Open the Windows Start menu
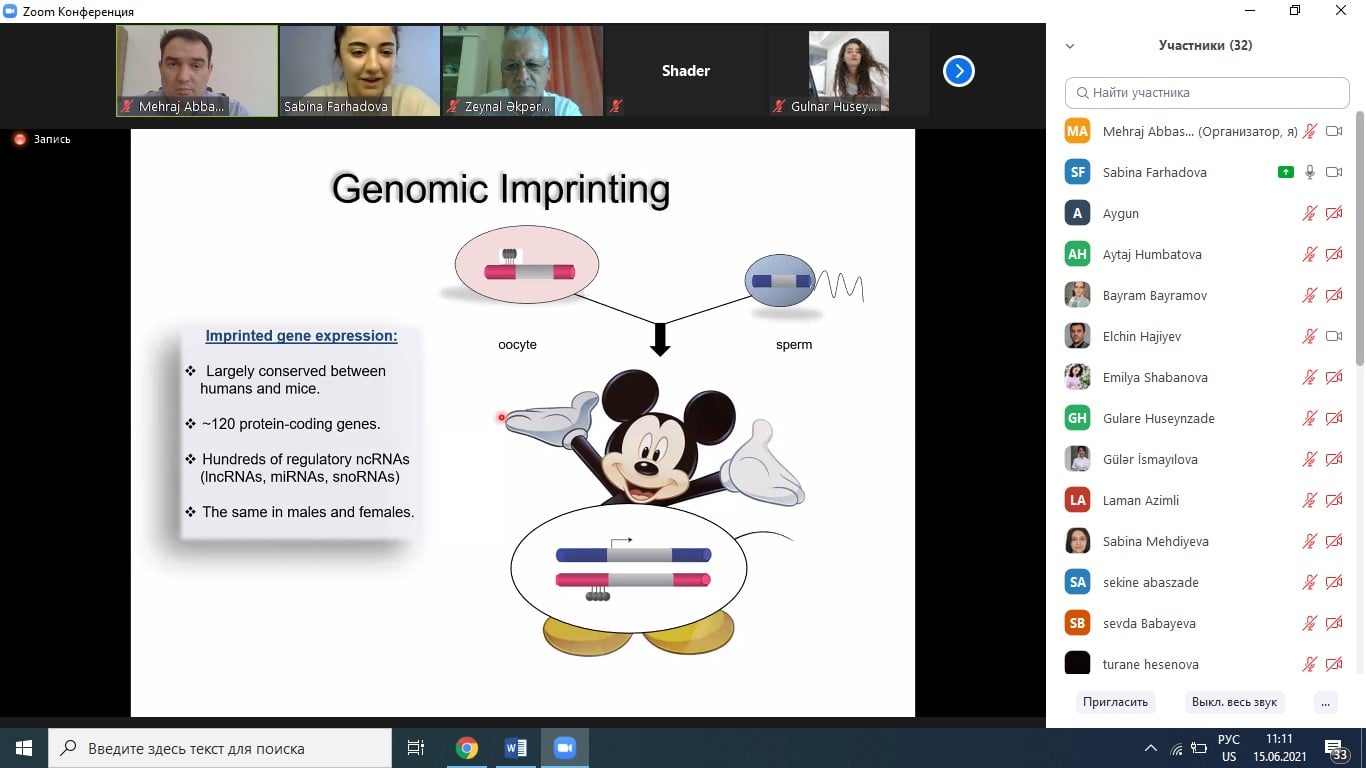Screen dimensions: 1366x768 (x=24, y=748)
